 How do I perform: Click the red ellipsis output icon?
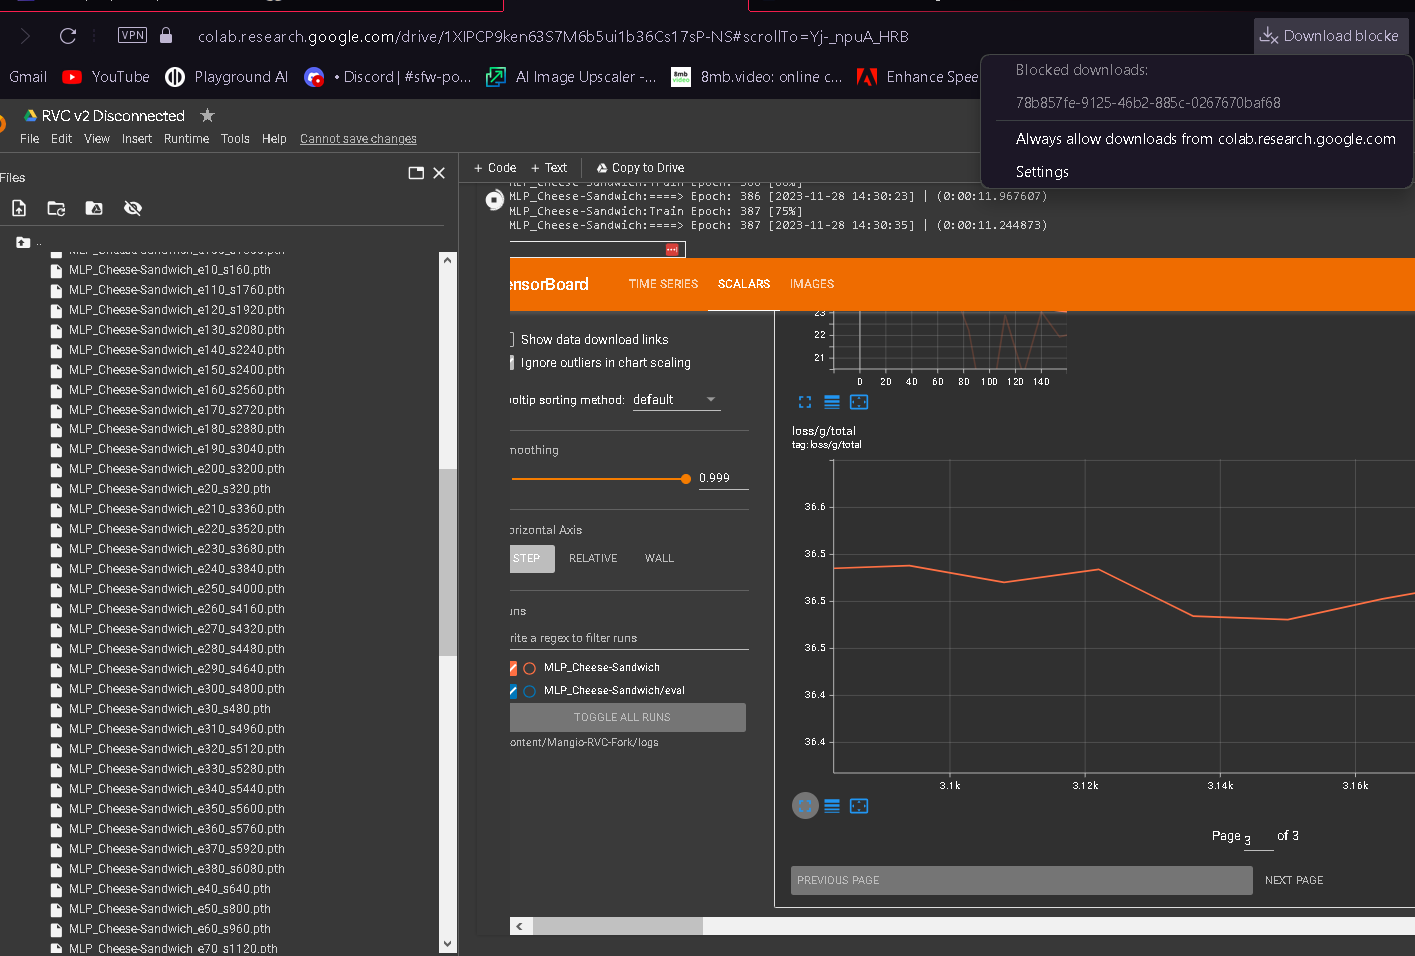tap(671, 249)
